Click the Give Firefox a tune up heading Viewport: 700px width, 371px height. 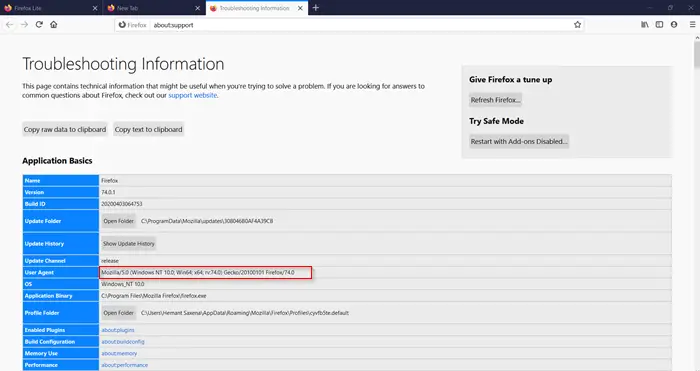click(510, 79)
